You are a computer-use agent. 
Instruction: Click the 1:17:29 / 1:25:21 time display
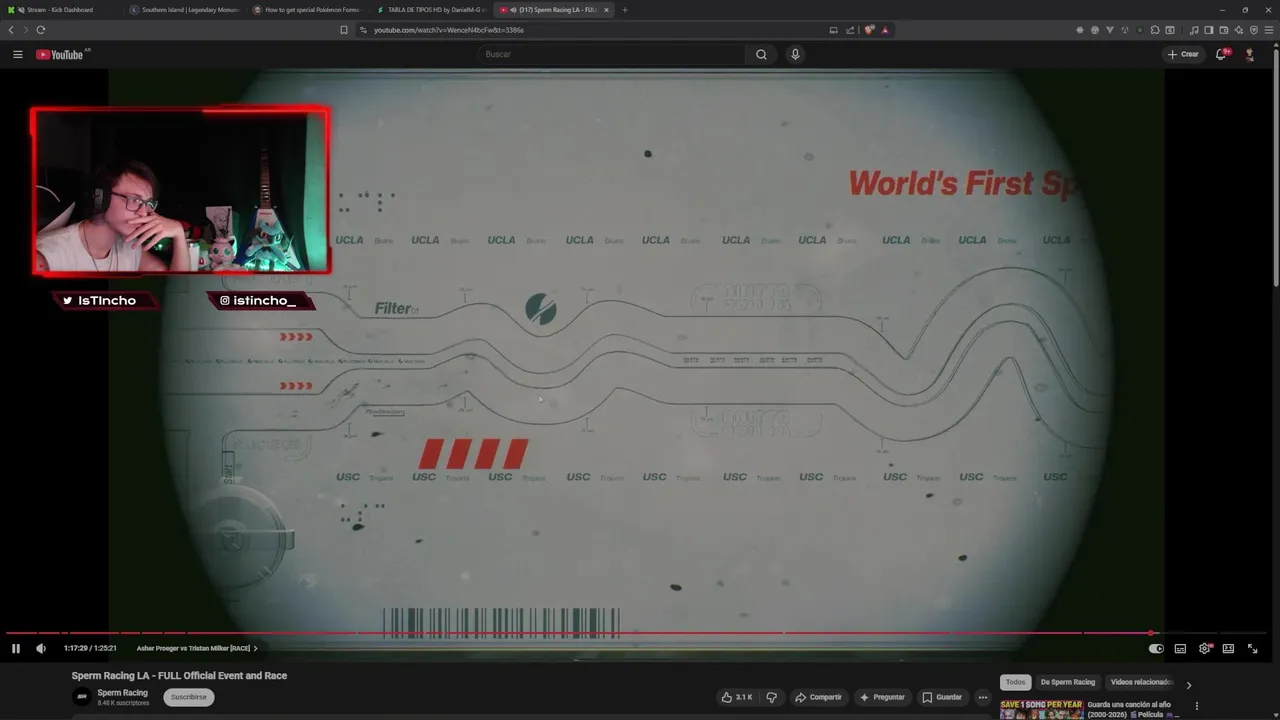90,648
